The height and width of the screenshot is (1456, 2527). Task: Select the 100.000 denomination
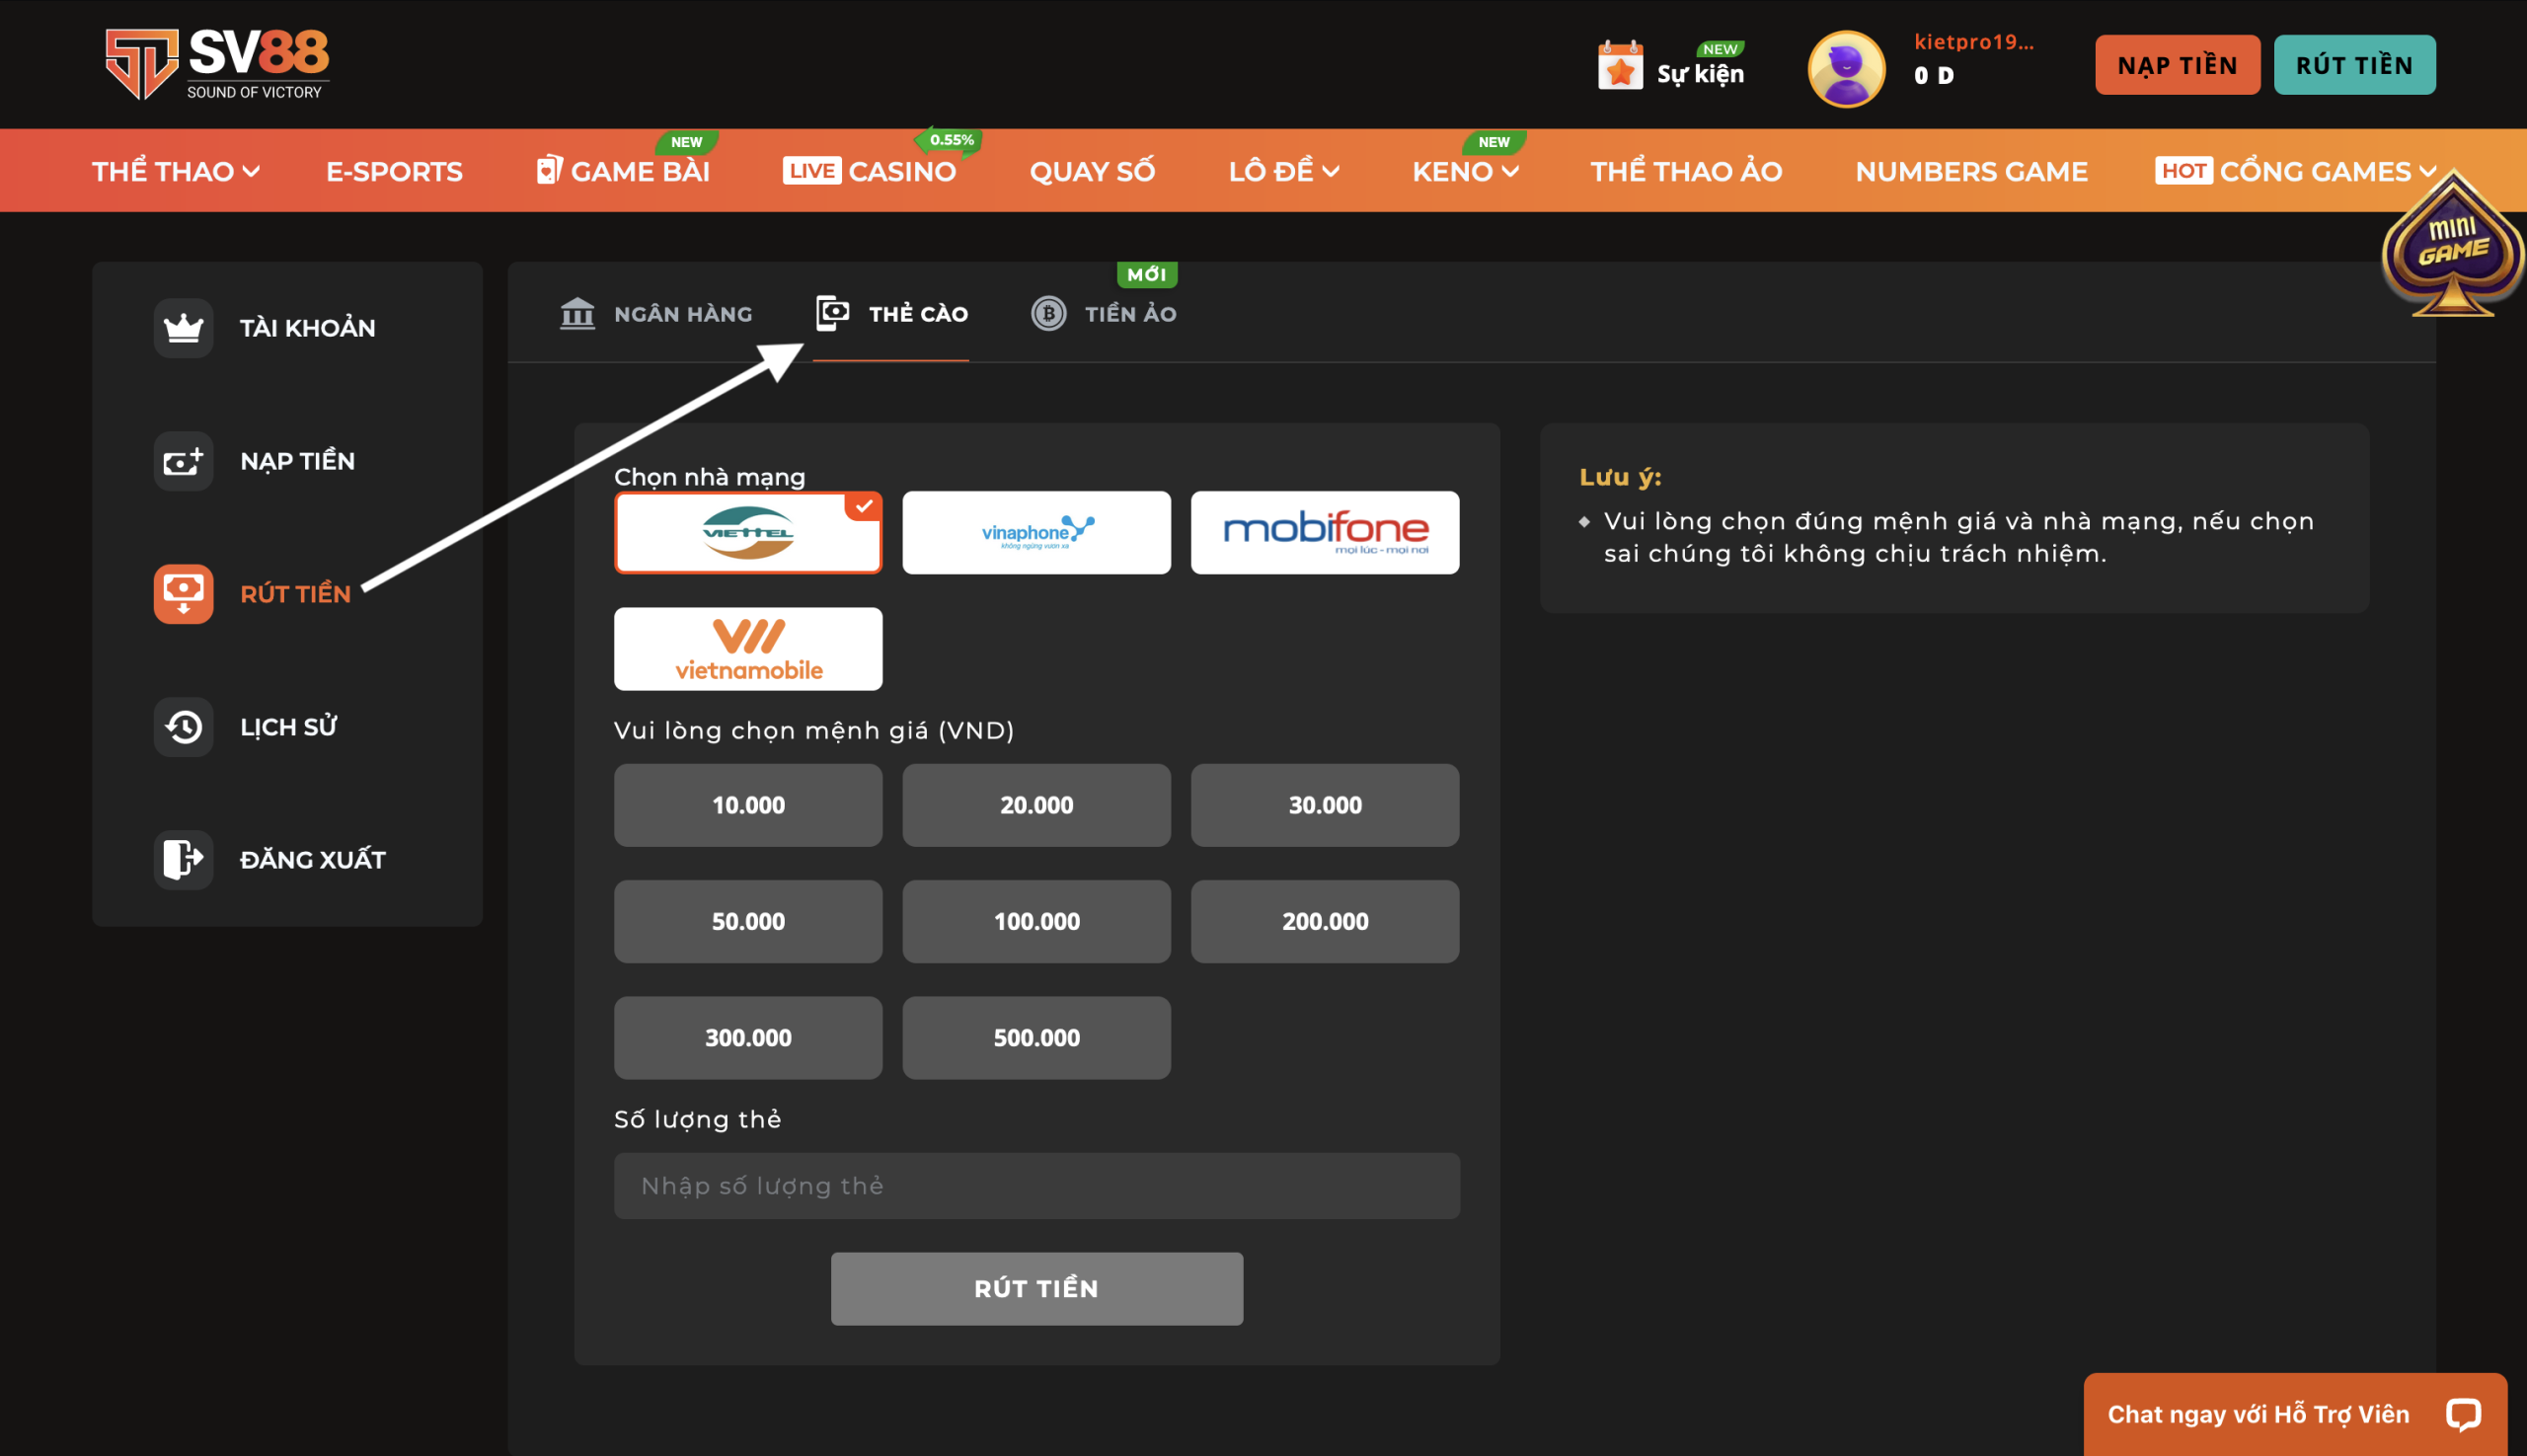point(1036,921)
